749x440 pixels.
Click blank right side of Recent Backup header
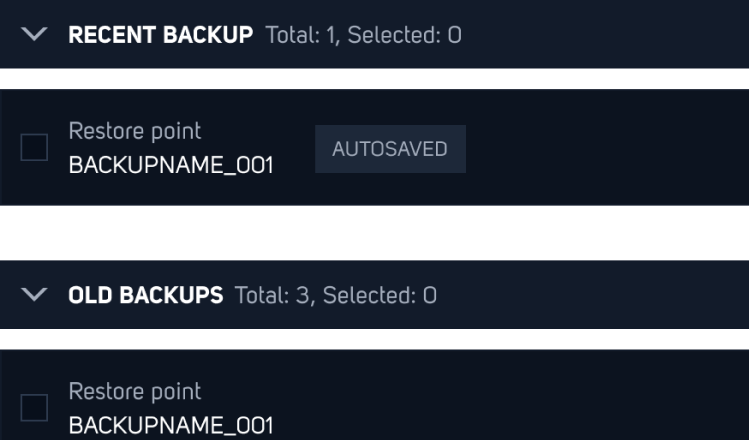pyautogui.click(x=620, y=35)
